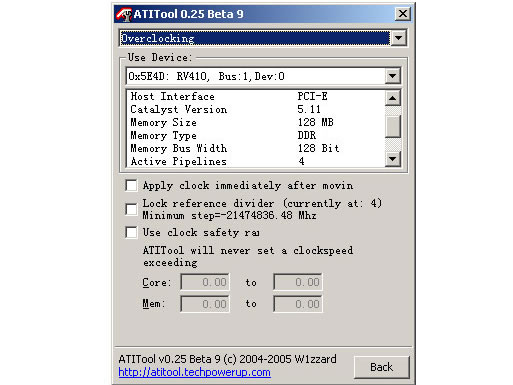Screen dimensions: 513x385
Task: Click the Mem maximum clock field
Action: click(x=298, y=304)
